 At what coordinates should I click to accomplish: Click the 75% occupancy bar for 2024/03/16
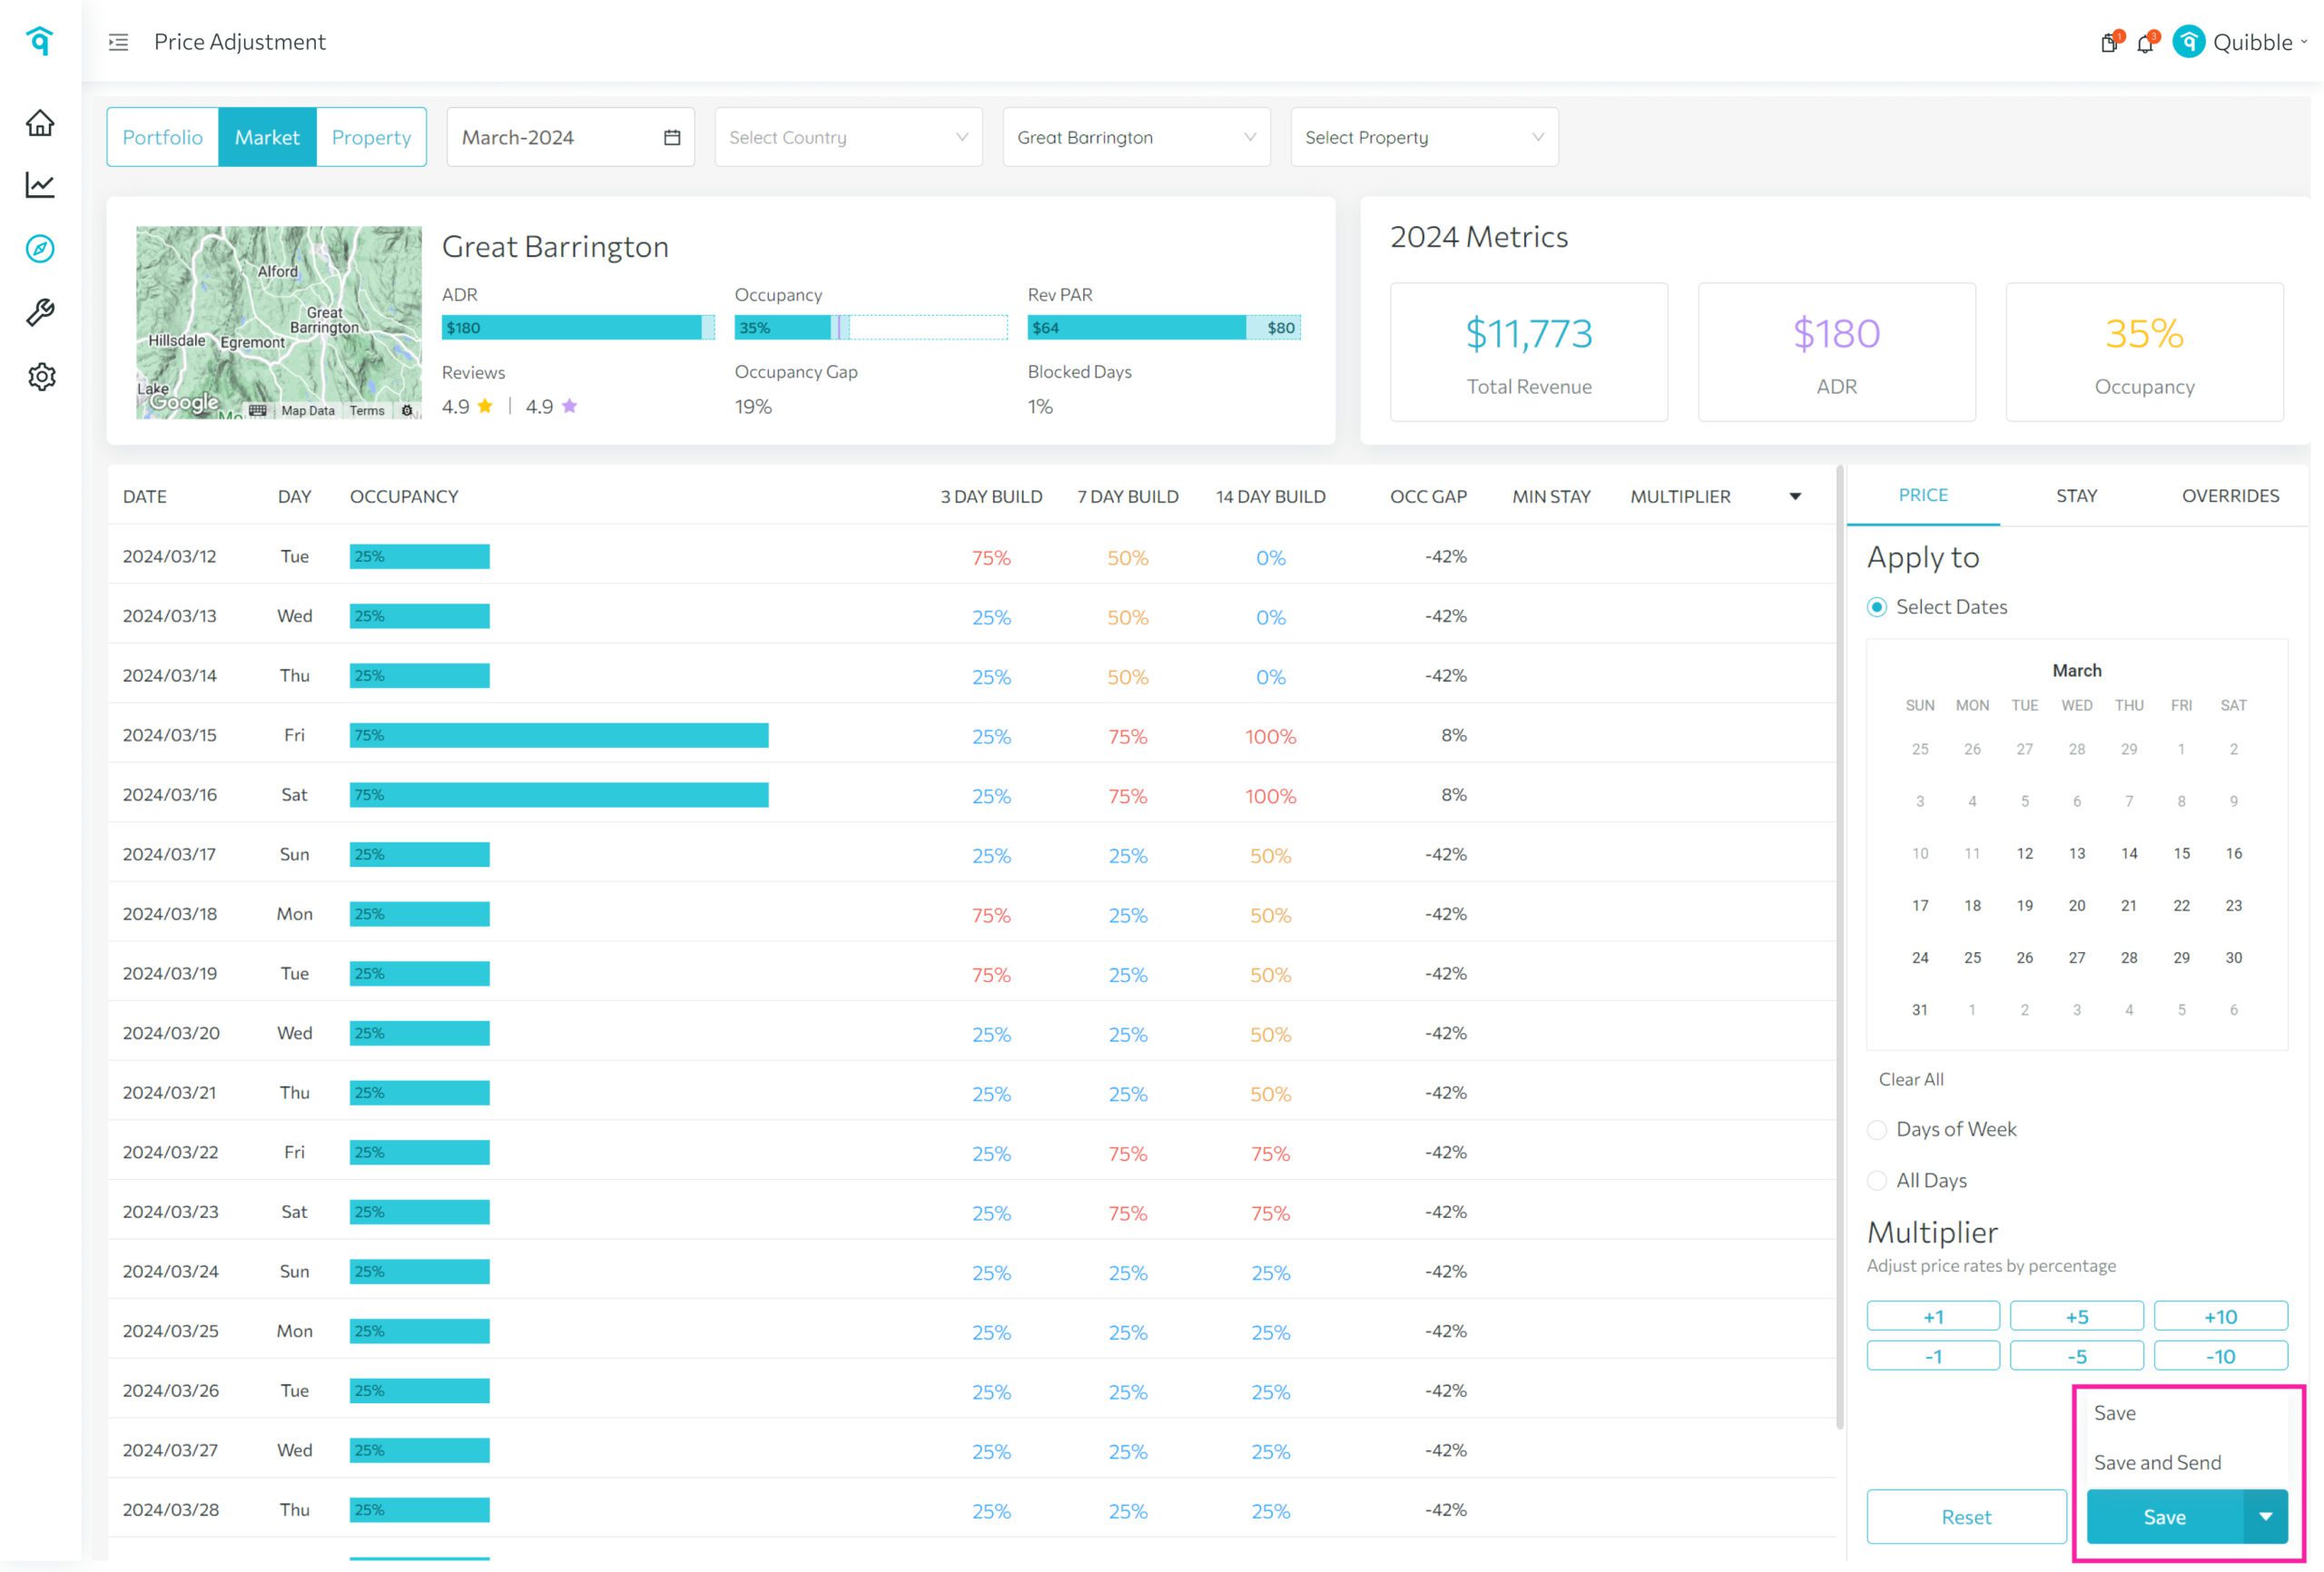tap(559, 795)
